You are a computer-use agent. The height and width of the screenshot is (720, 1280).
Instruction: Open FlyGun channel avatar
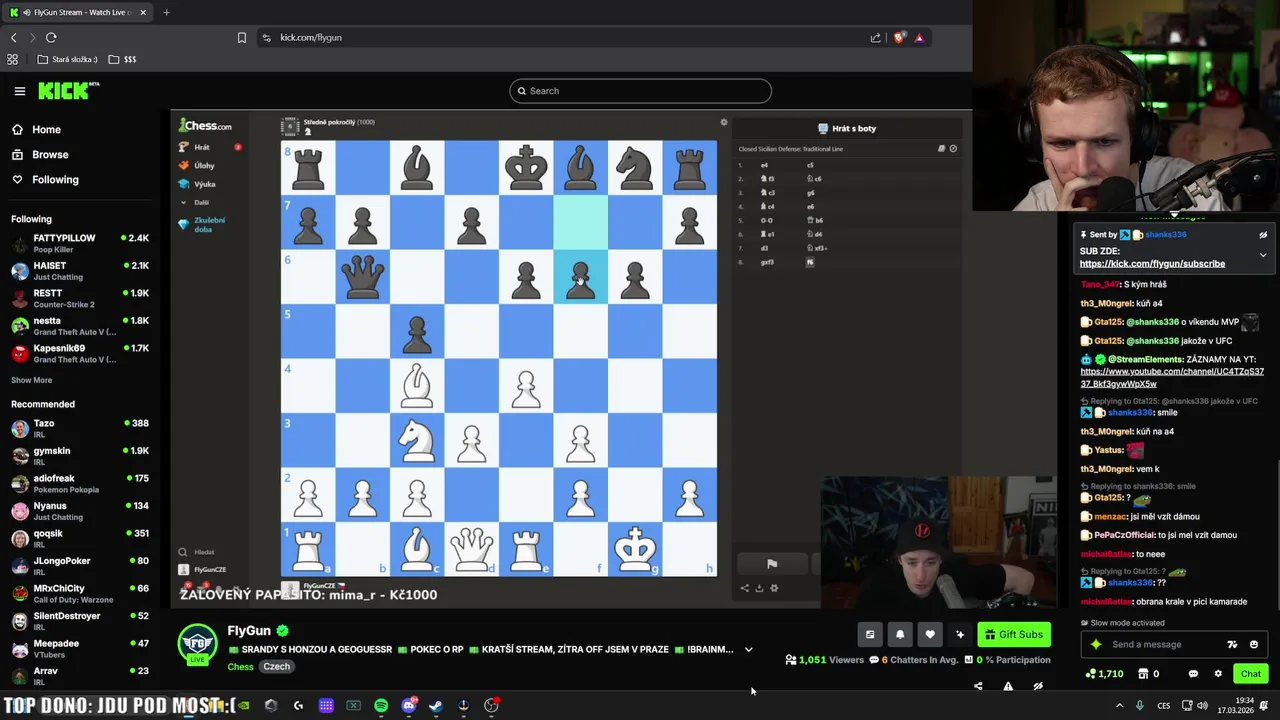(197, 643)
